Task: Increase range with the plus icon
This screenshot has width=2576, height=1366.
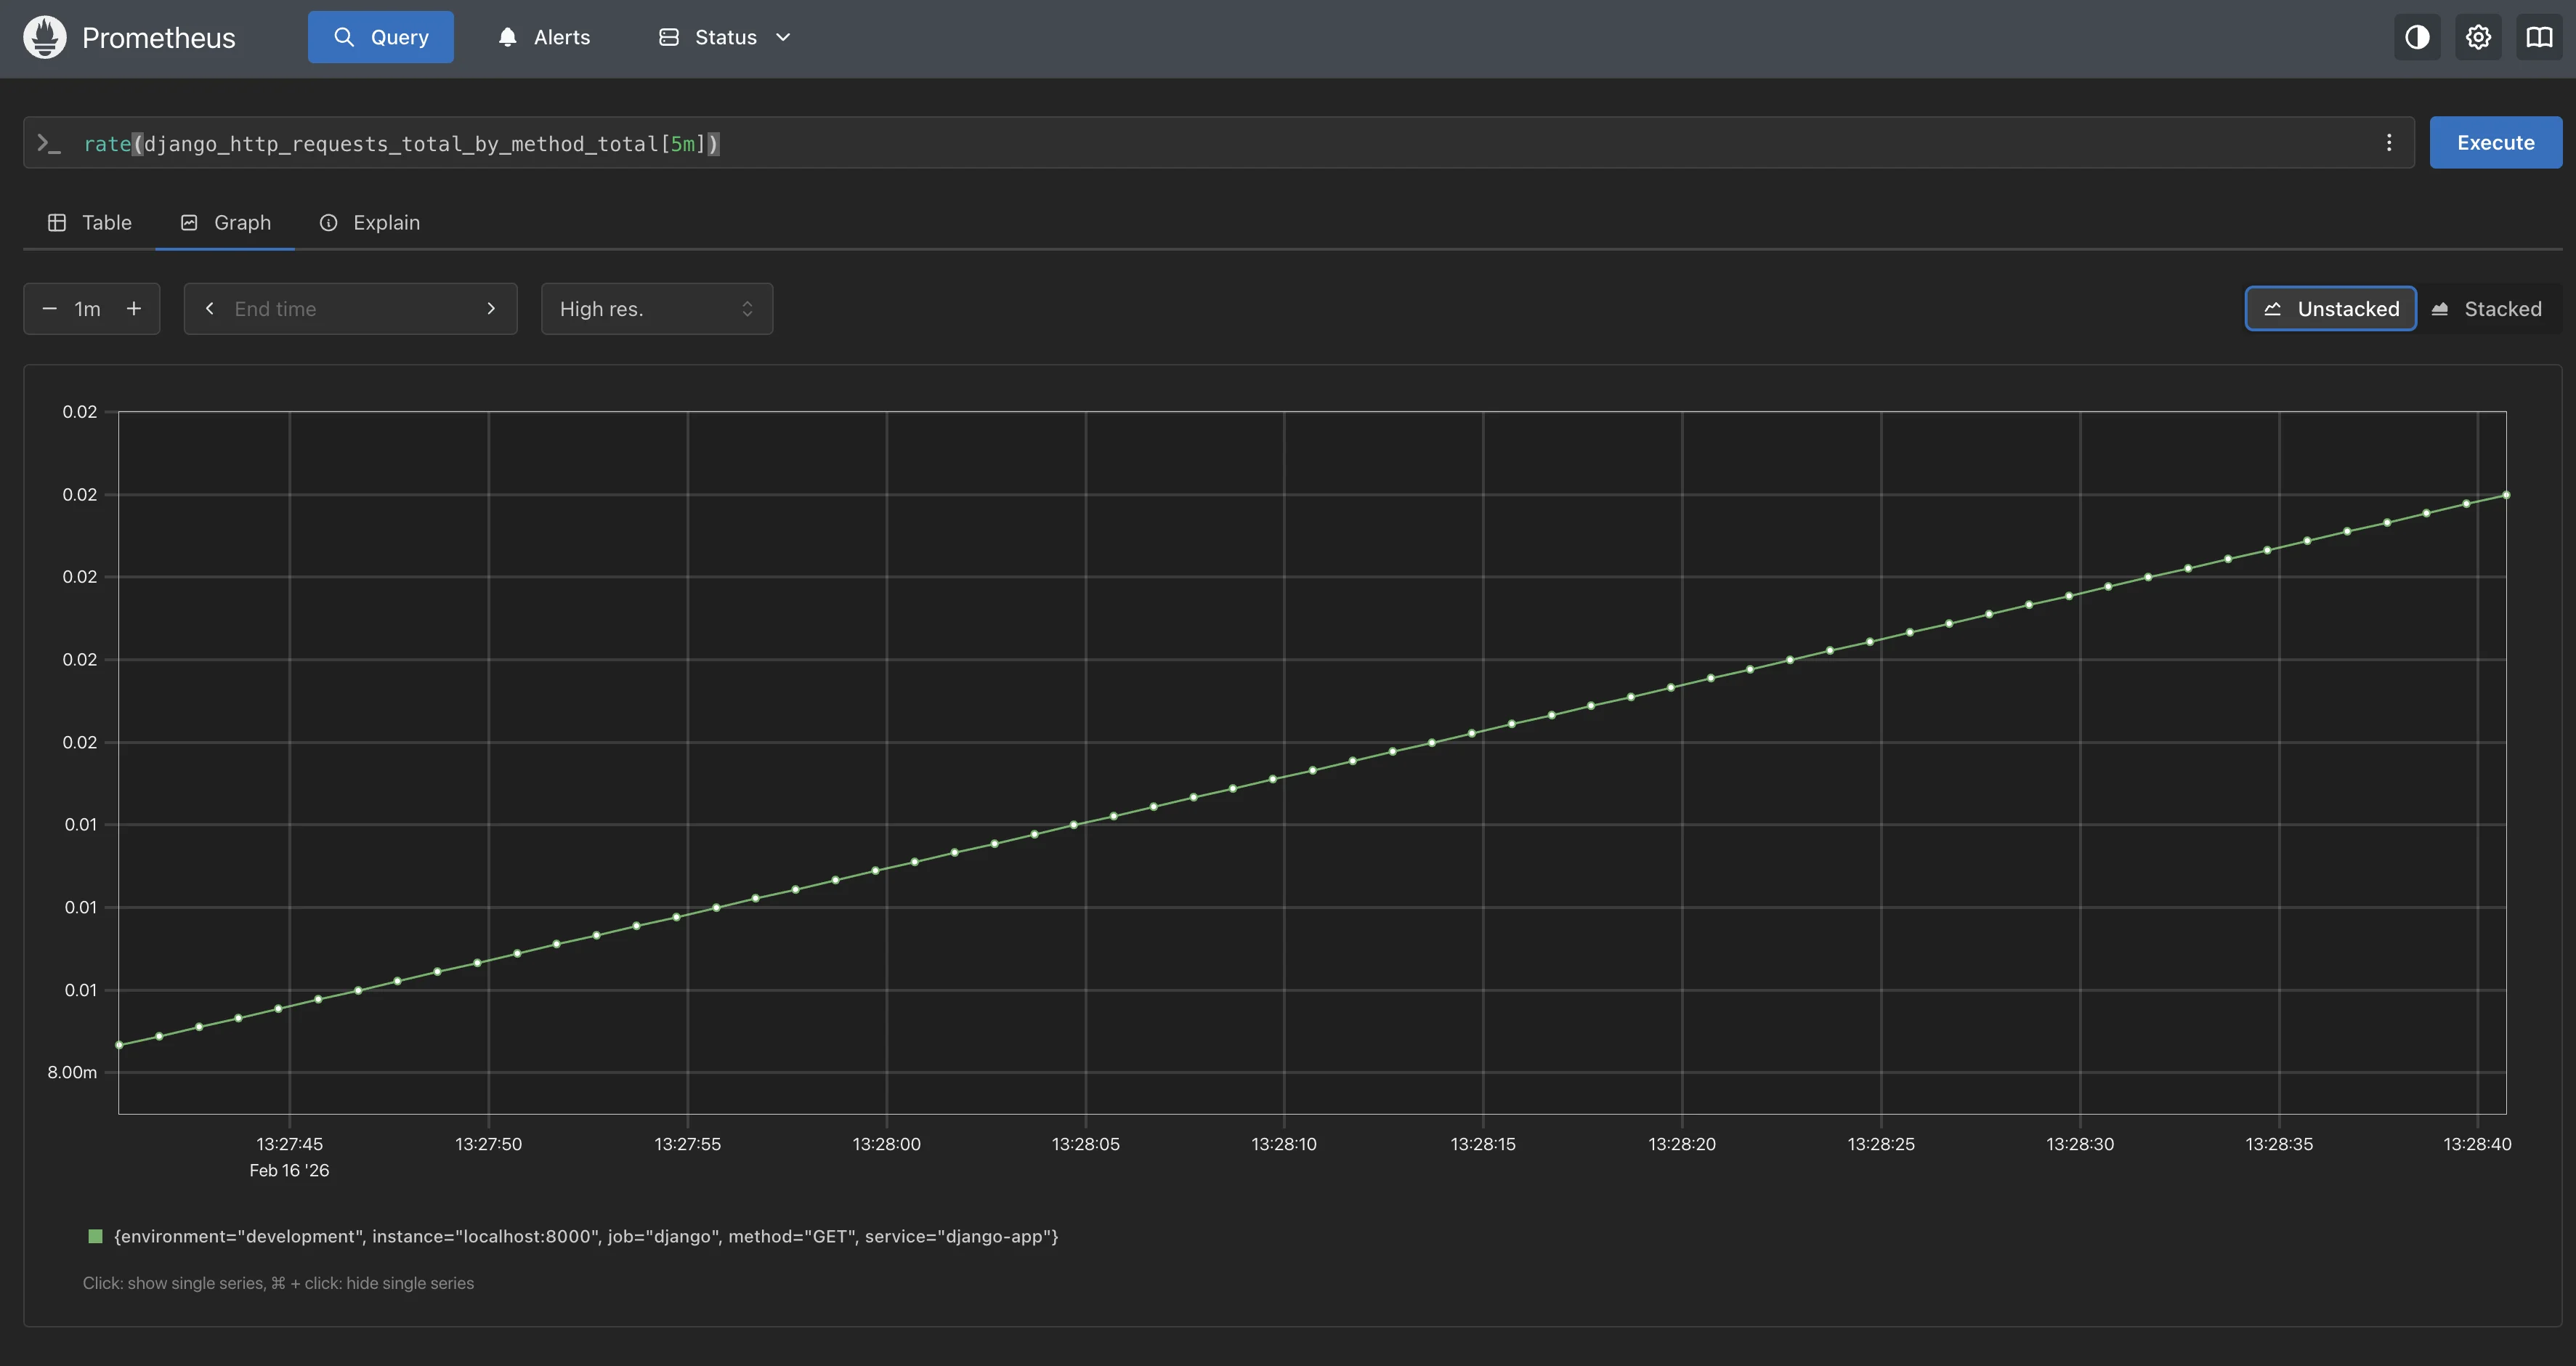Action: [x=134, y=309]
